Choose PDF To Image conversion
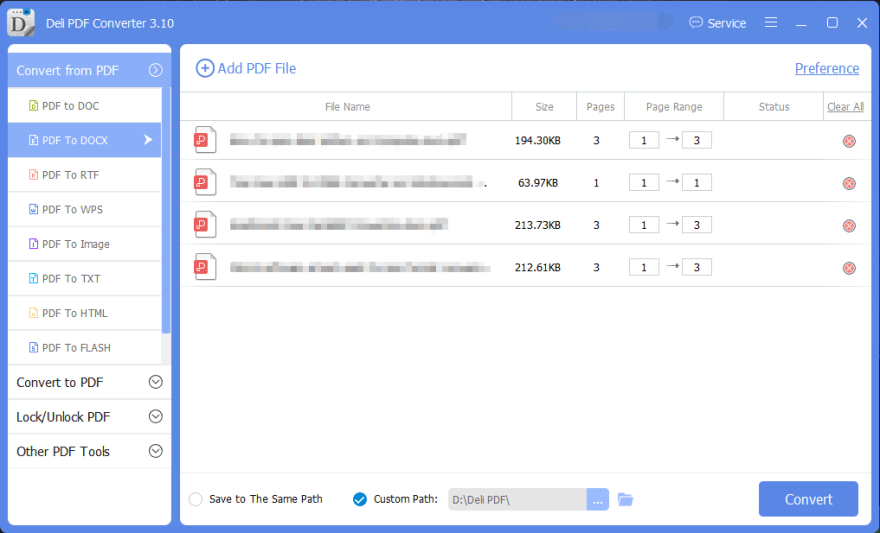The height and width of the screenshot is (533, 880). click(76, 244)
